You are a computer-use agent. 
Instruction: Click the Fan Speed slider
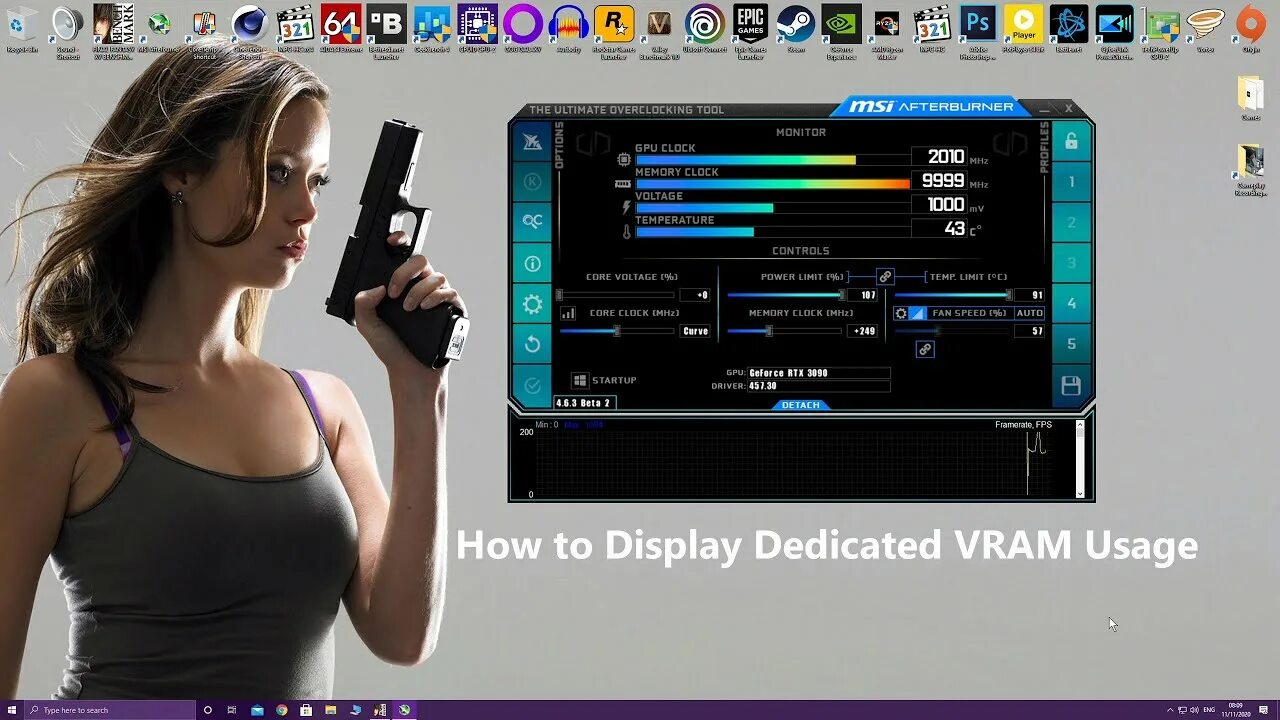click(953, 331)
